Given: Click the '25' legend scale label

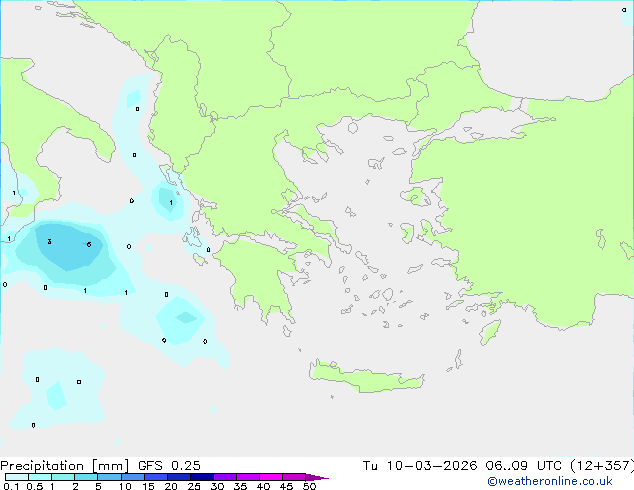Looking at the screenshot, I should tap(194, 486).
